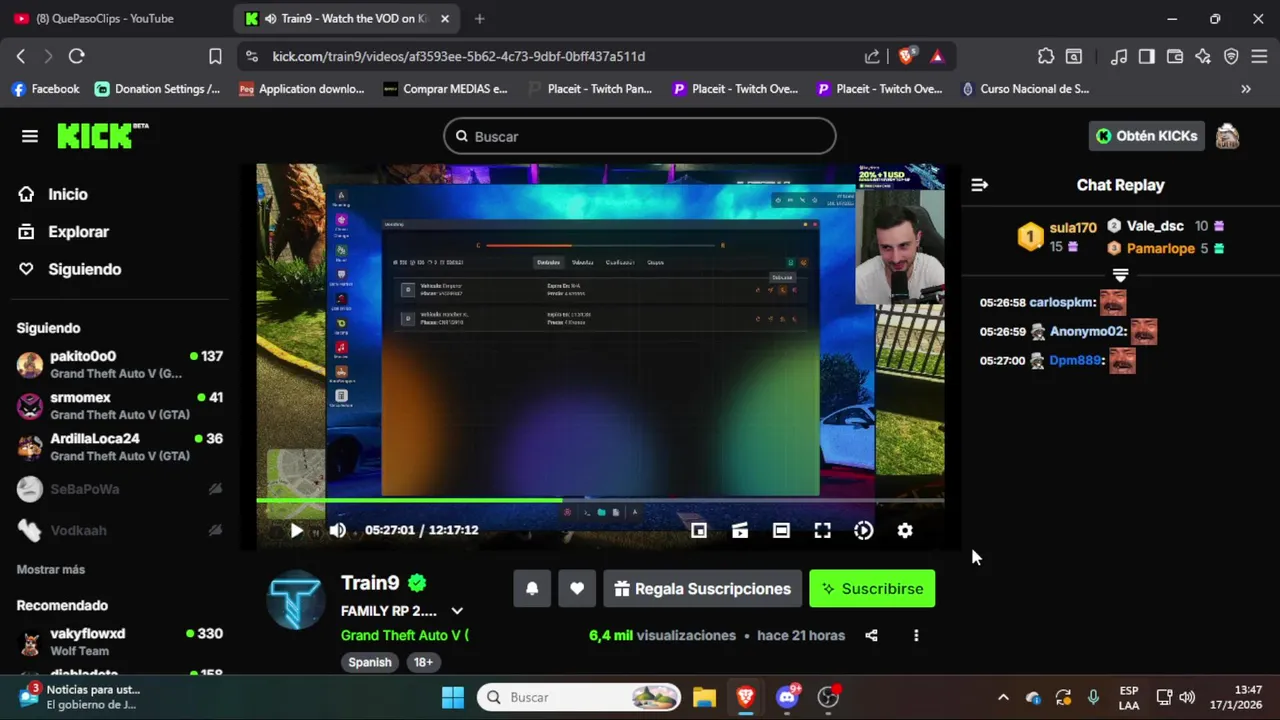This screenshot has height=720, width=1280.
Task: Open Facebook bookmark
Action: click(46, 89)
